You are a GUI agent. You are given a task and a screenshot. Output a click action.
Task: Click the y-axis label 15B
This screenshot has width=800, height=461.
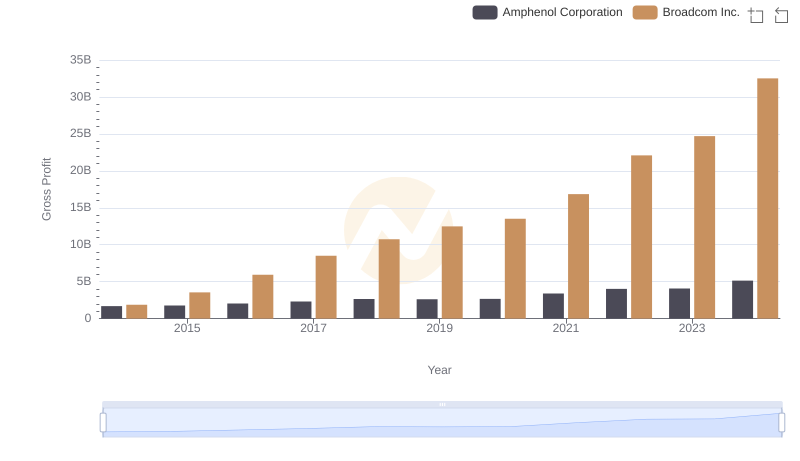[81, 208]
